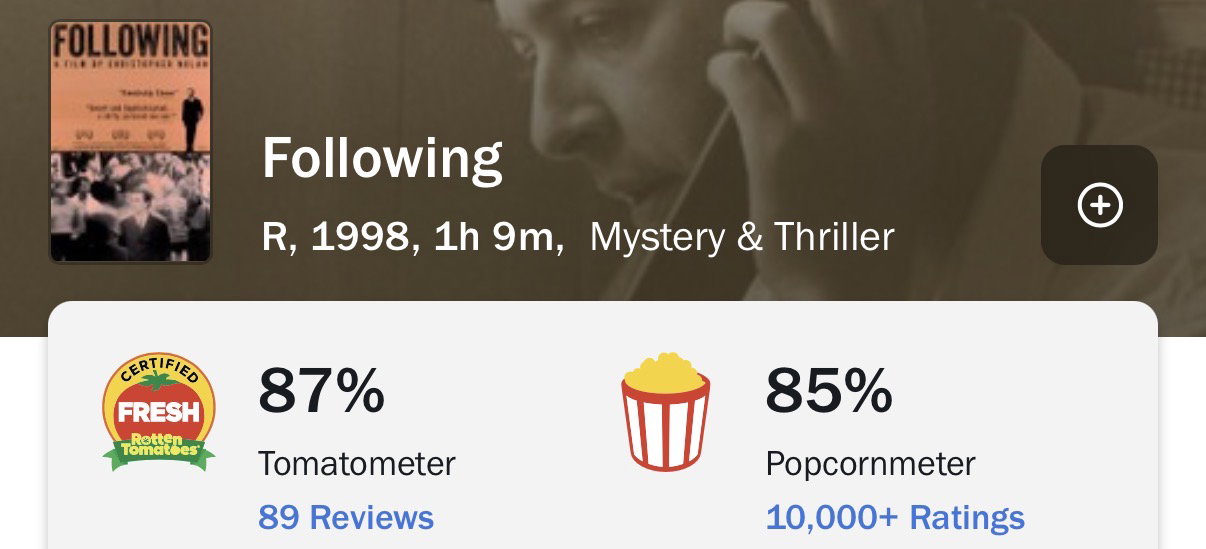The width and height of the screenshot is (1206, 549).
Task: Click the Tomatometer label
Action: [357, 464]
